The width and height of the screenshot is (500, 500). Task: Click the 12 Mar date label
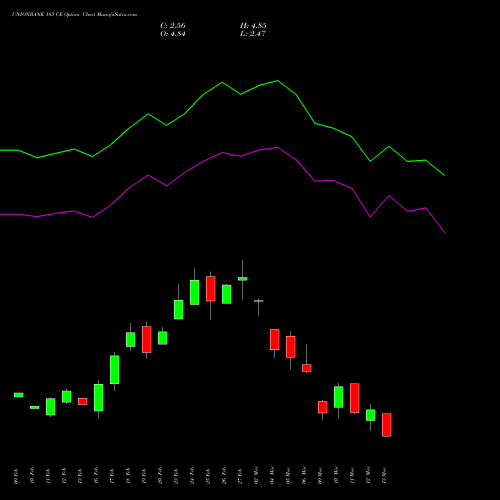(x=368, y=475)
